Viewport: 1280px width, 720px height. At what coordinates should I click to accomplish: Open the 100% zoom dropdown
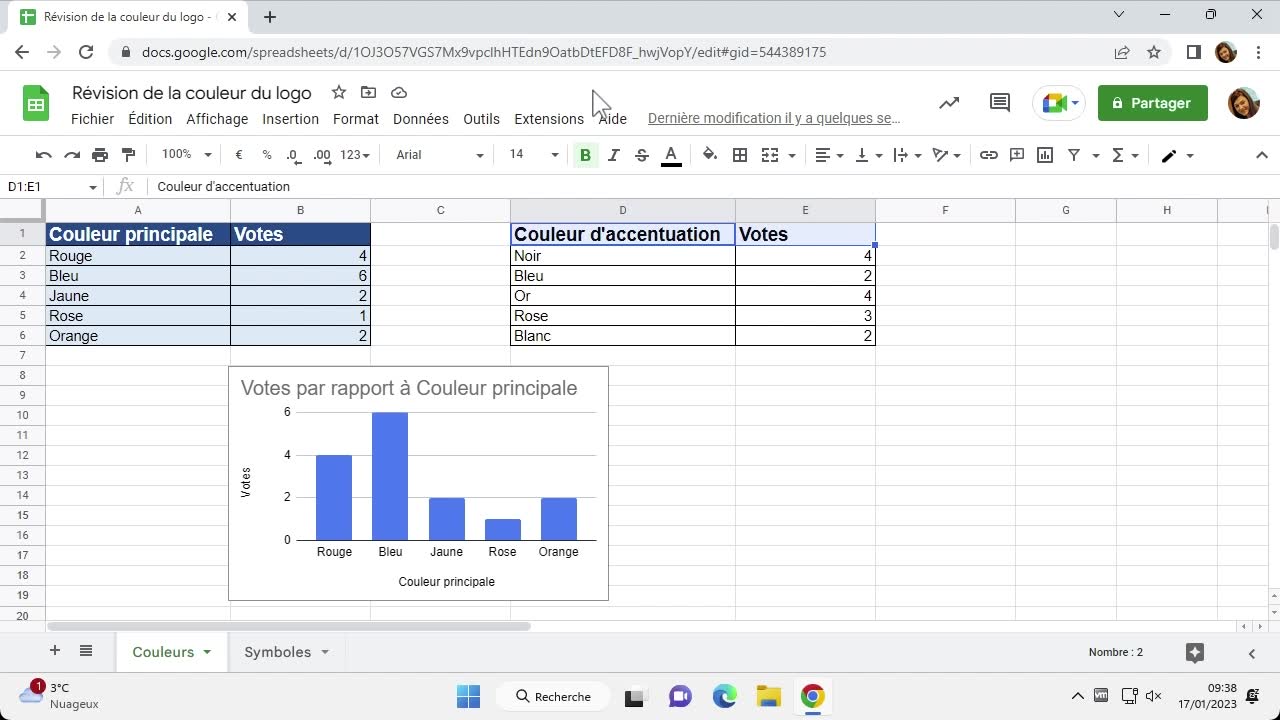coord(187,155)
